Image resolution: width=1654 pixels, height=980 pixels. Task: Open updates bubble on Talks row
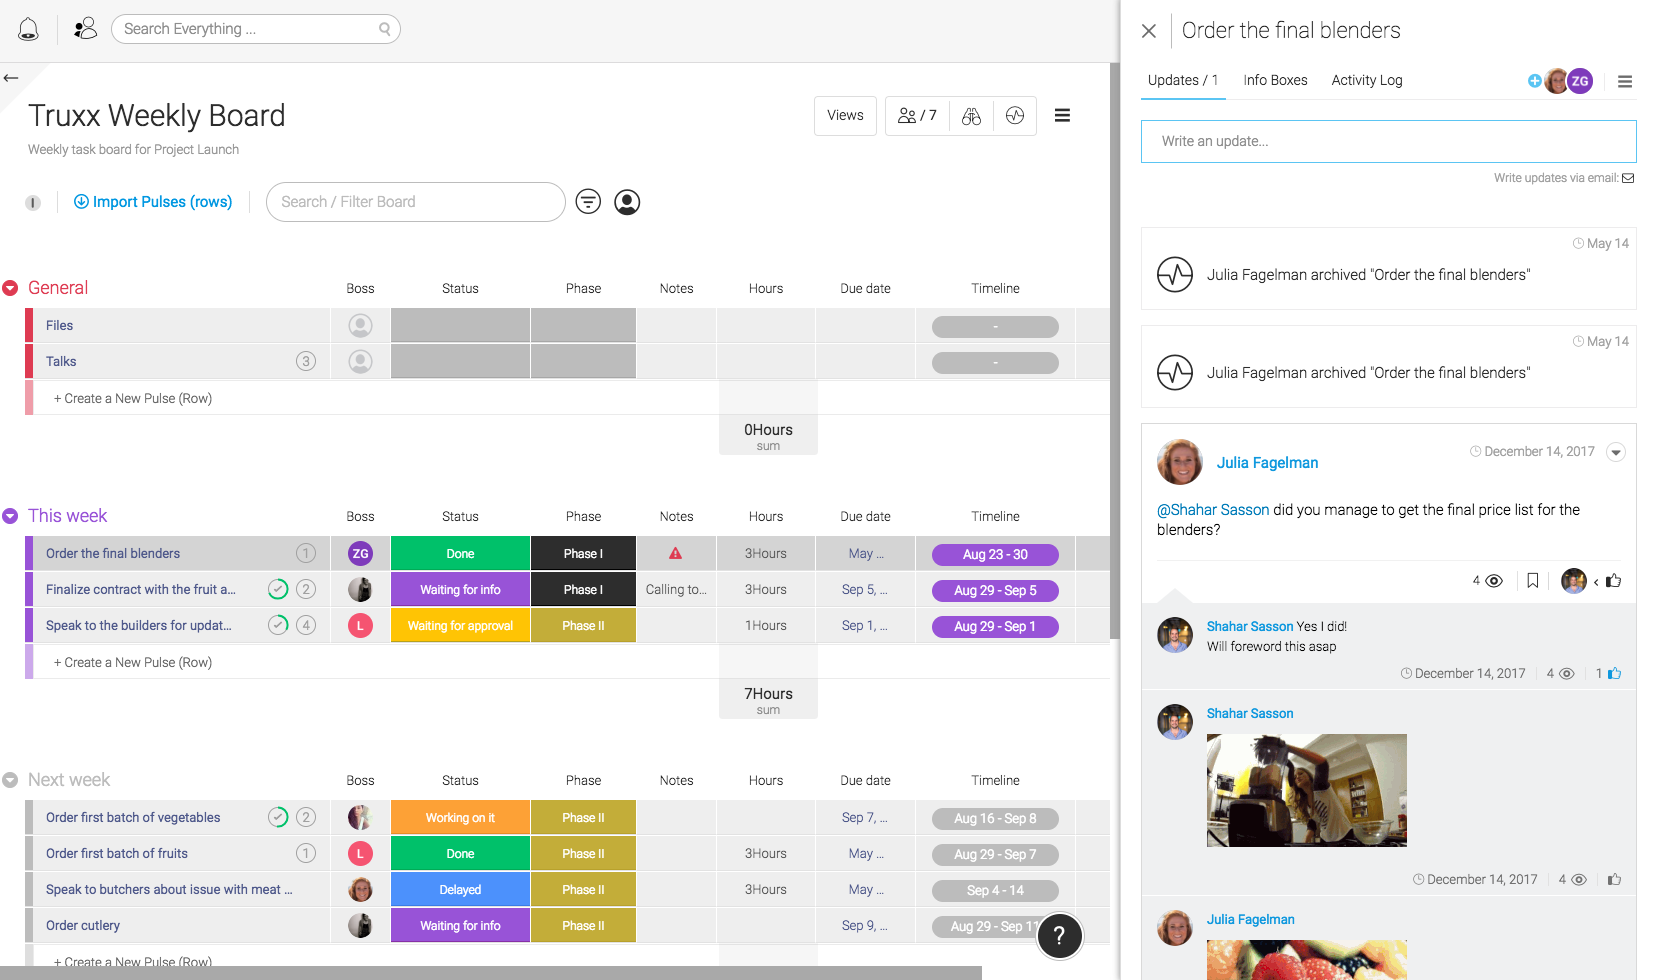point(306,361)
